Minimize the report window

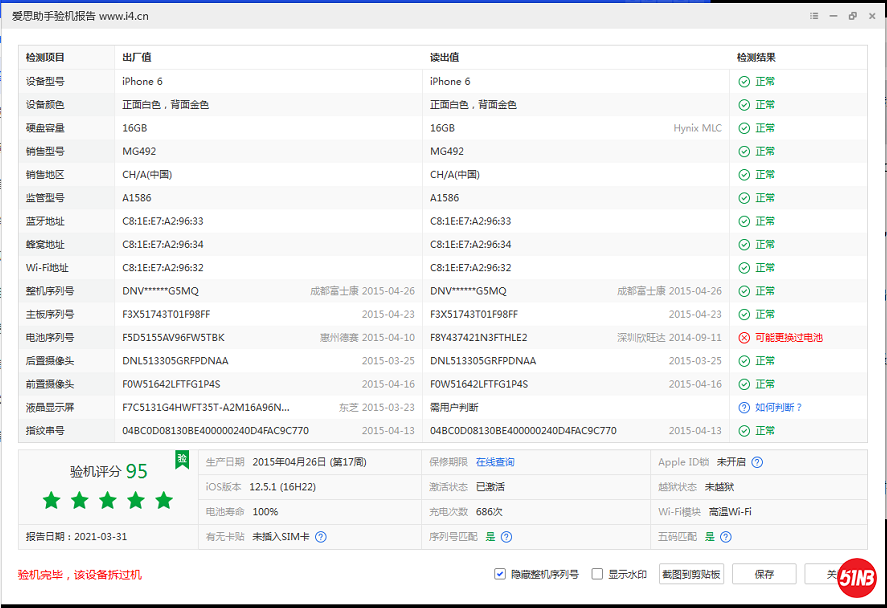(x=833, y=16)
